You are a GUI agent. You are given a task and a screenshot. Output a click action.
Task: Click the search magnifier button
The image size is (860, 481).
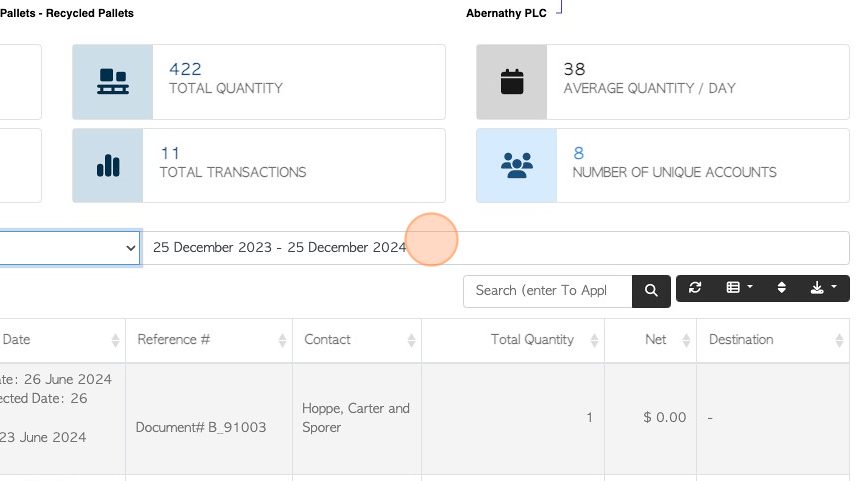click(x=651, y=291)
